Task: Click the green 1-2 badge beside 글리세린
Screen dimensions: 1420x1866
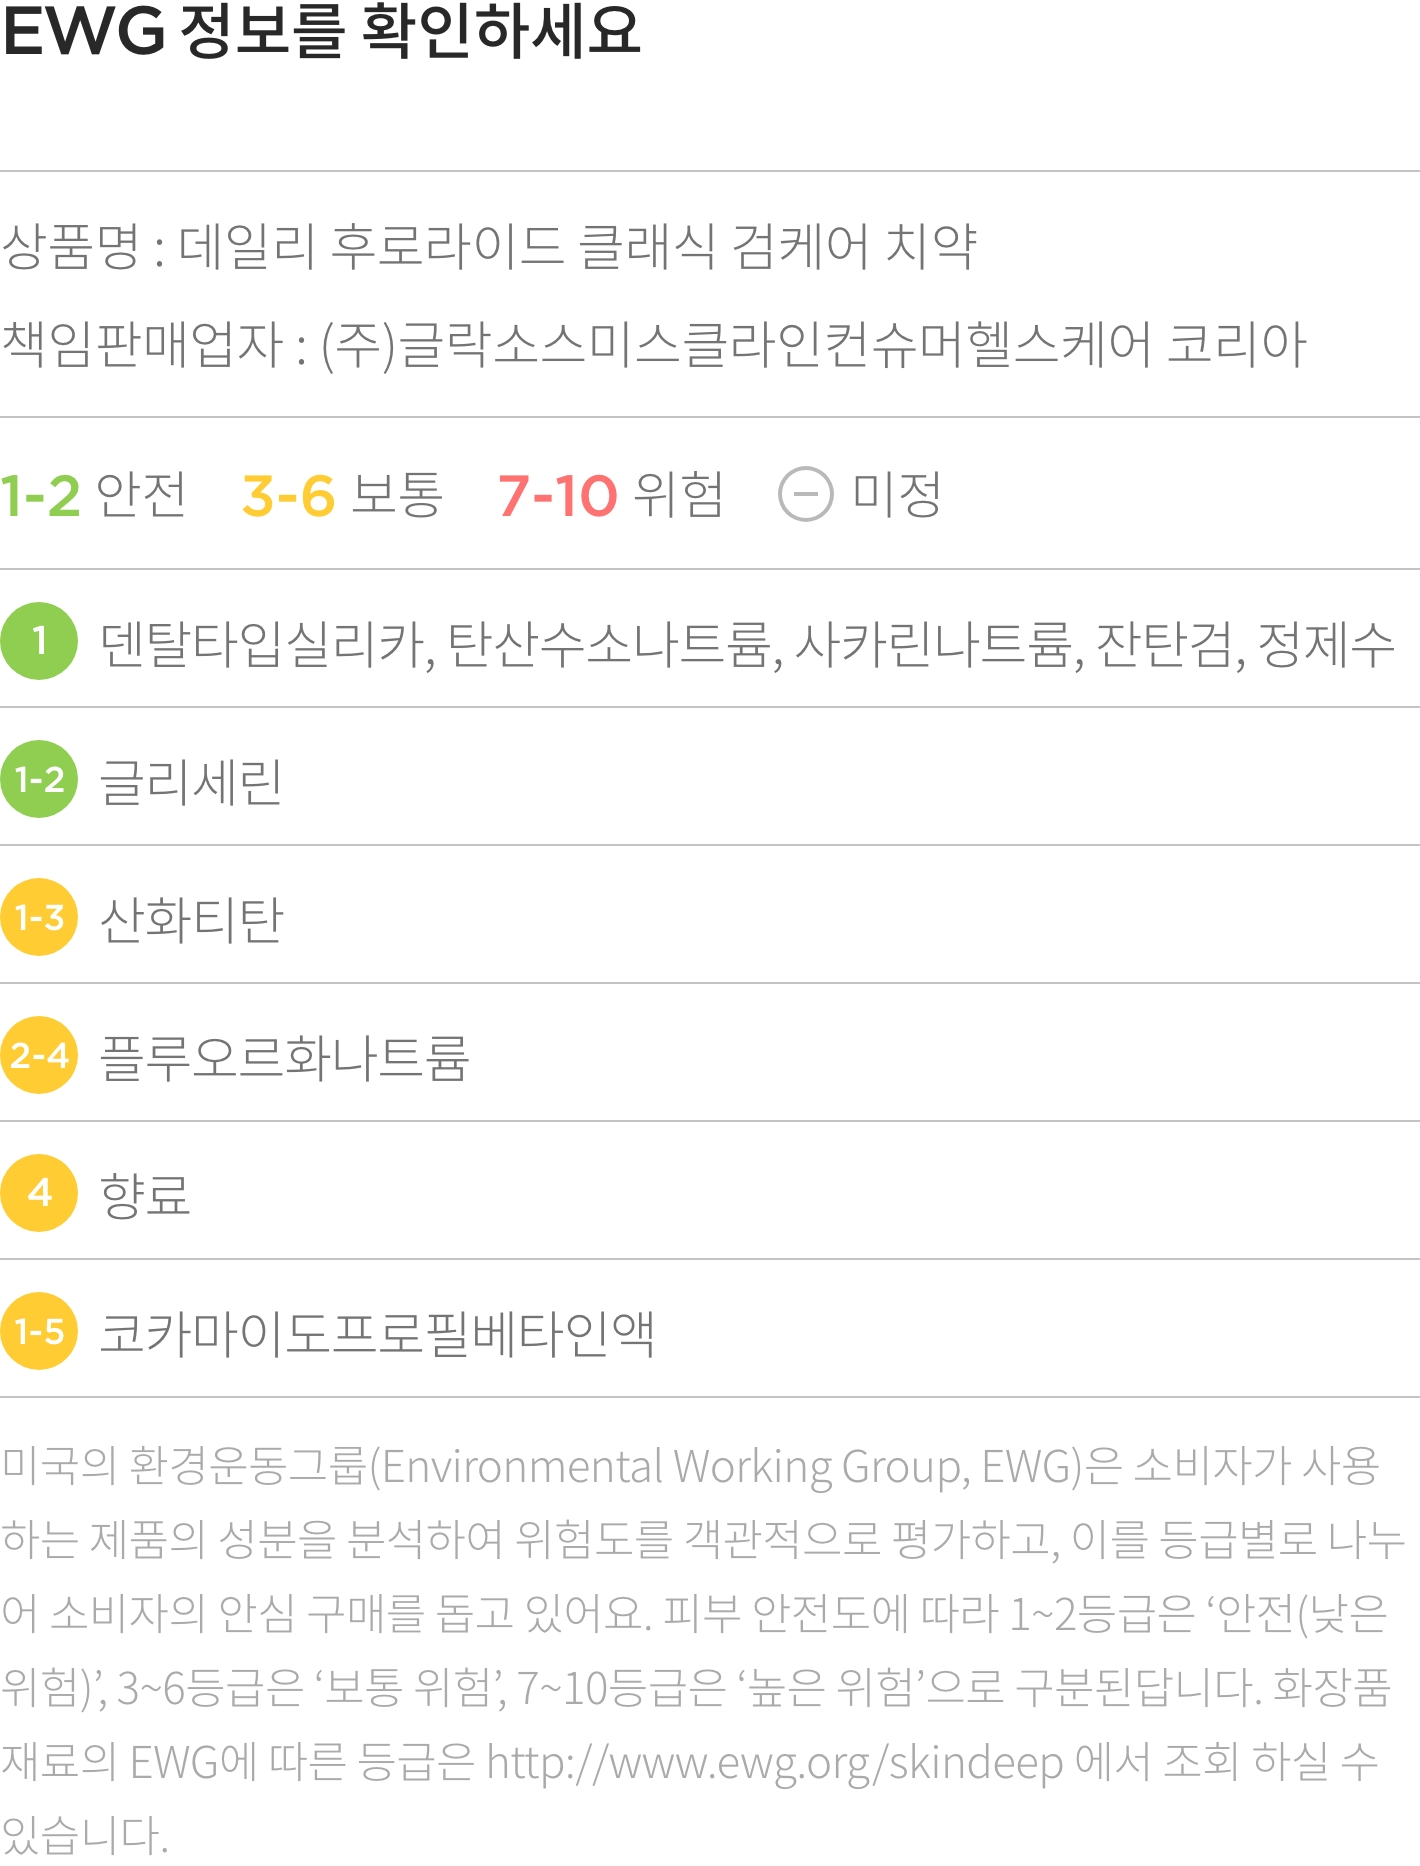Action: tap(39, 779)
